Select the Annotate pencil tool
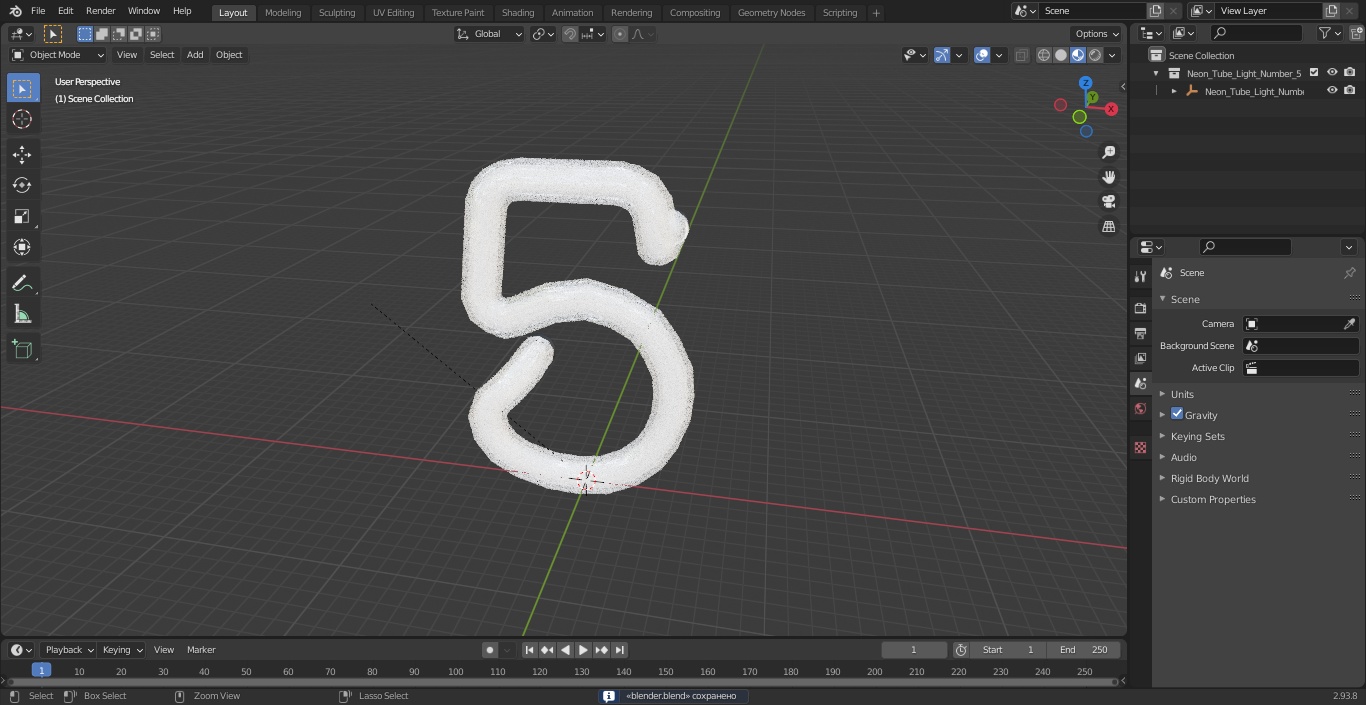The height and width of the screenshot is (705, 1366). [x=22, y=284]
